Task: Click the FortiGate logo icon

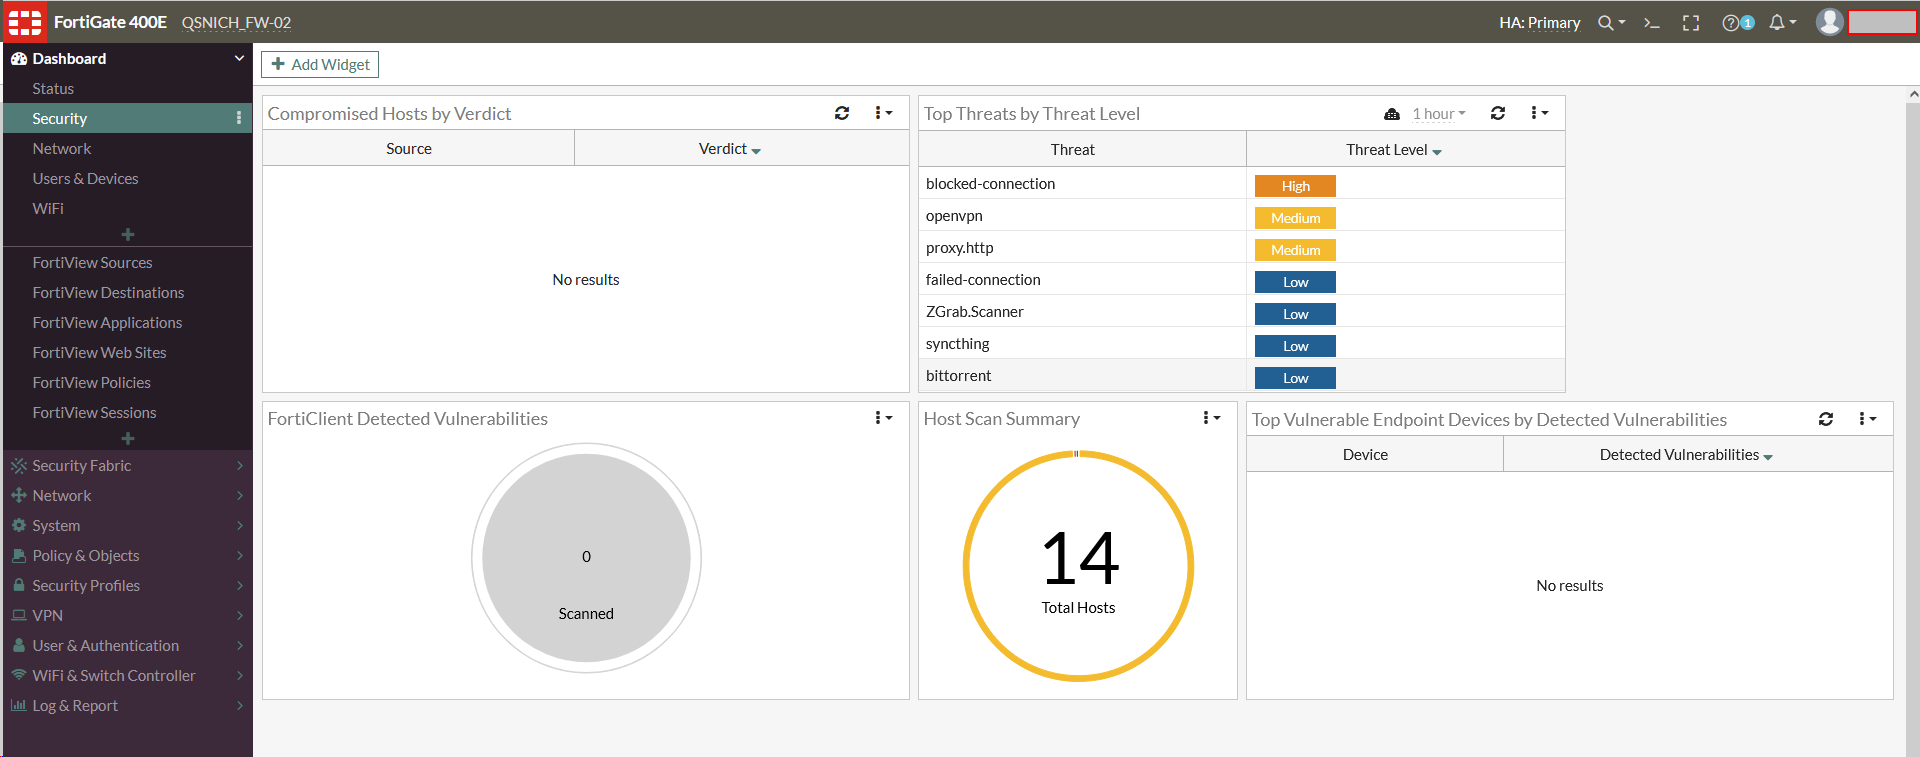Action: pyautogui.click(x=25, y=22)
